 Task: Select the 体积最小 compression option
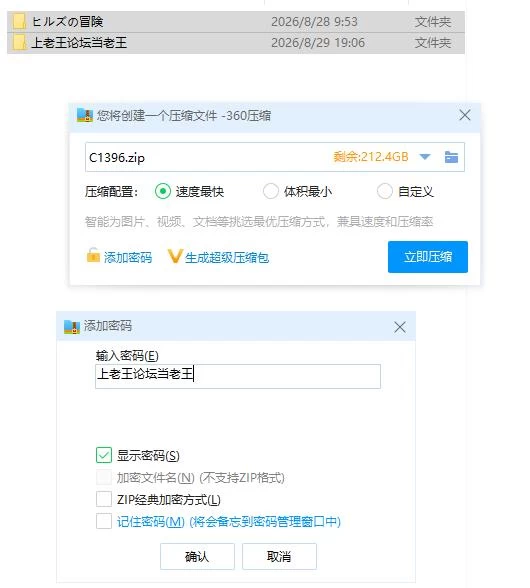[x=270, y=191]
